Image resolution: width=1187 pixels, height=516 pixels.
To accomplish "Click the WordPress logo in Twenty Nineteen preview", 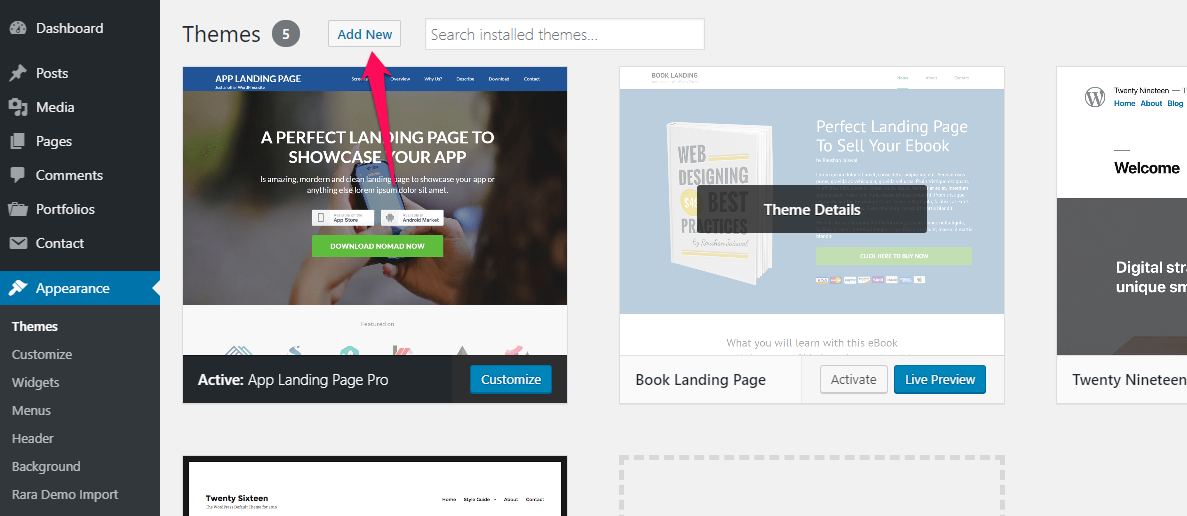I will (1095, 97).
